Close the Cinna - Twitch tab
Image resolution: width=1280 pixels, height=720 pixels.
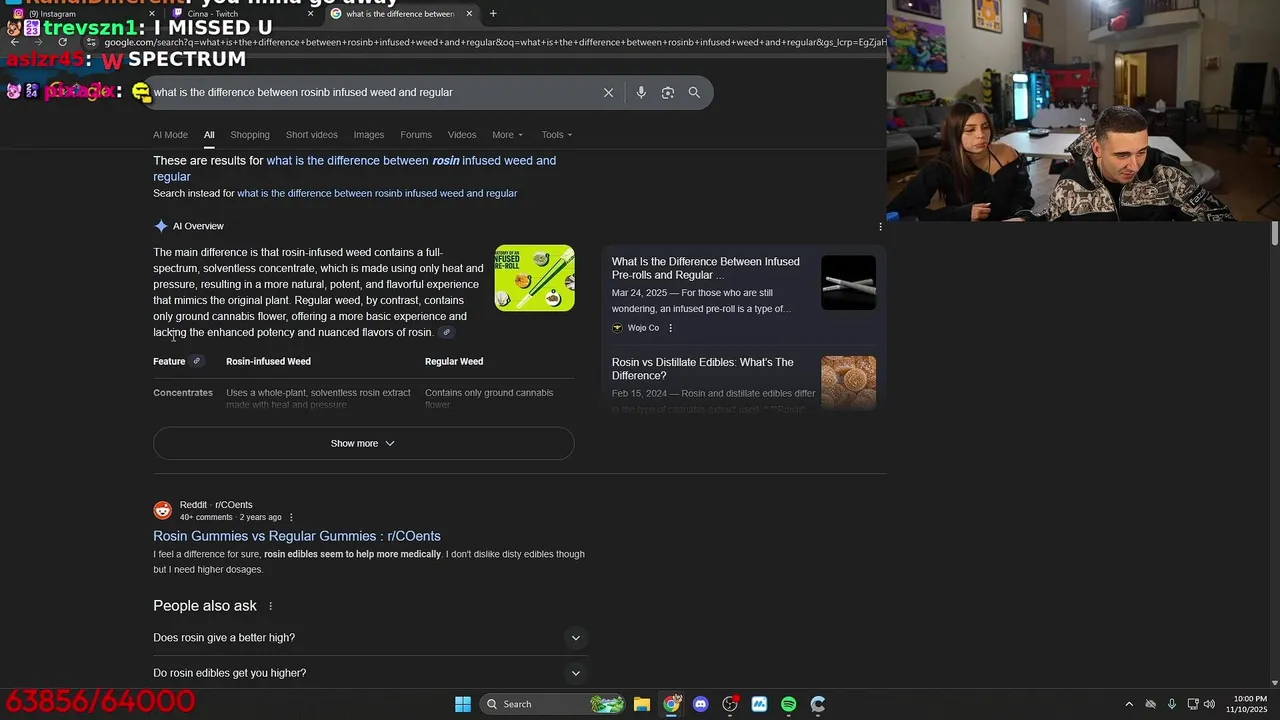pyautogui.click(x=310, y=14)
